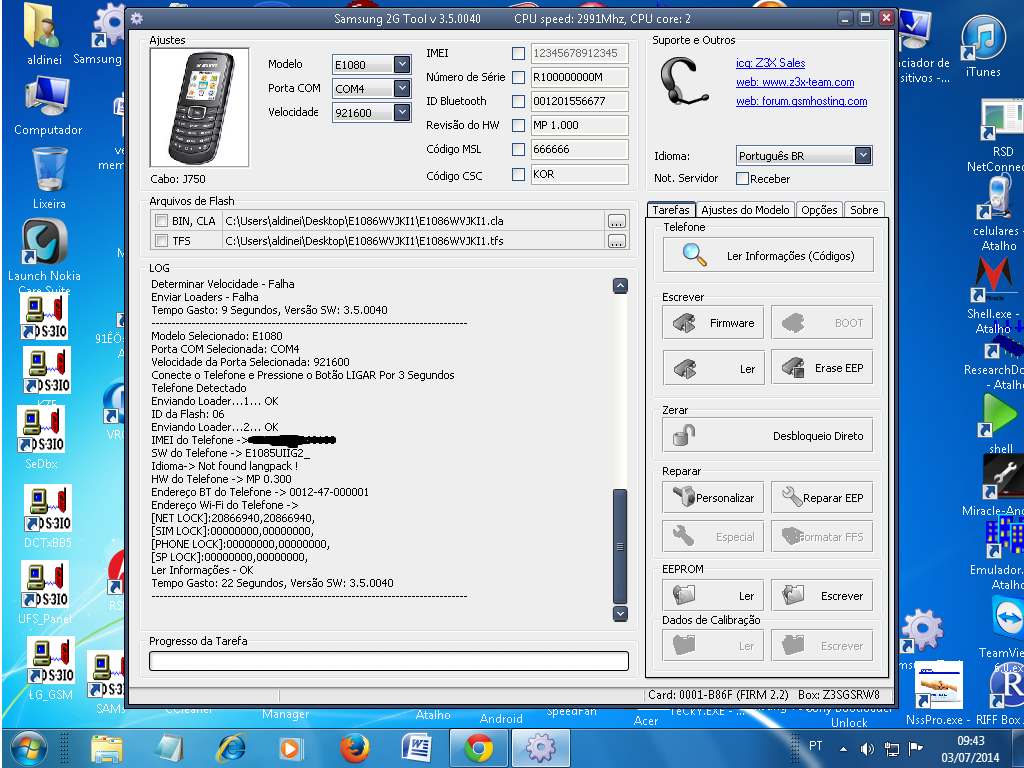Viewport: 1024px width, 768px height.
Task: Click the Firmware write button
Action: (713, 323)
